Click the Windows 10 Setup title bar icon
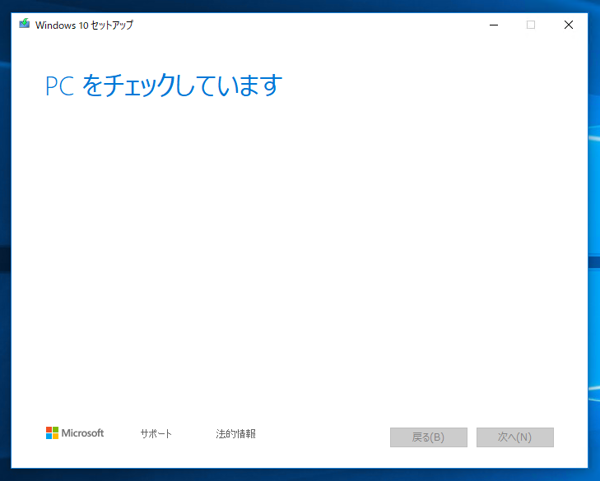 point(24,24)
